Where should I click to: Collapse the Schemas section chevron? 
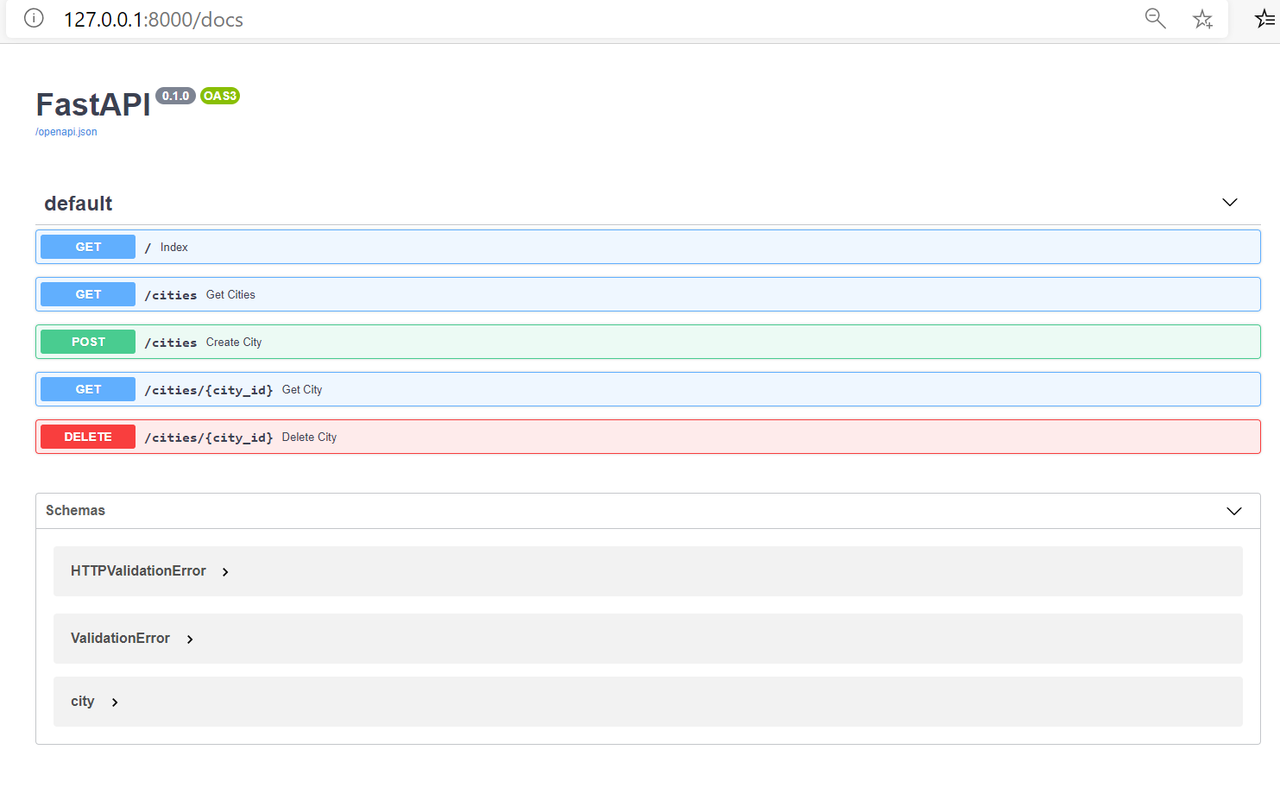click(x=1234, y=511)
